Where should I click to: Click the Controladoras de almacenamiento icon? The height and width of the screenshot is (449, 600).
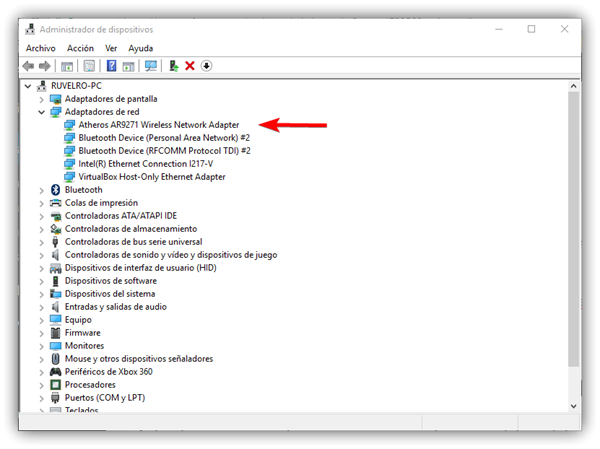55,229
